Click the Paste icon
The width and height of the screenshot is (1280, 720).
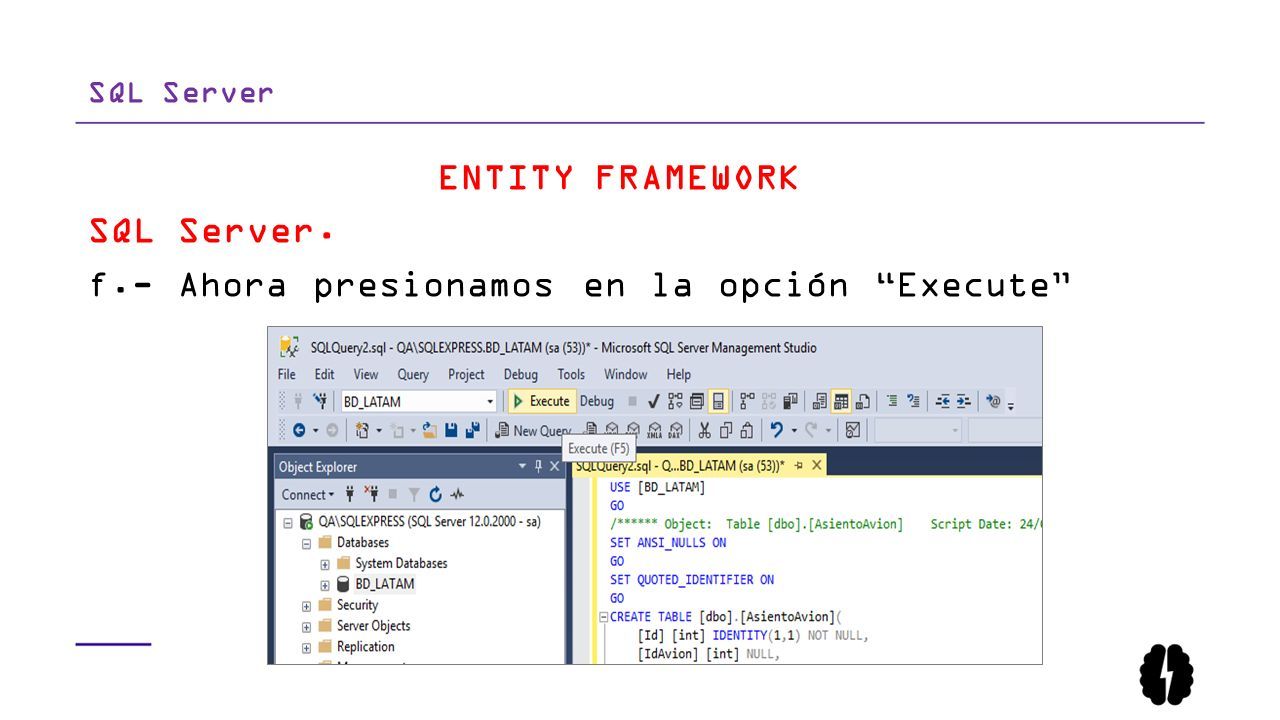click(x=746, y=430)
